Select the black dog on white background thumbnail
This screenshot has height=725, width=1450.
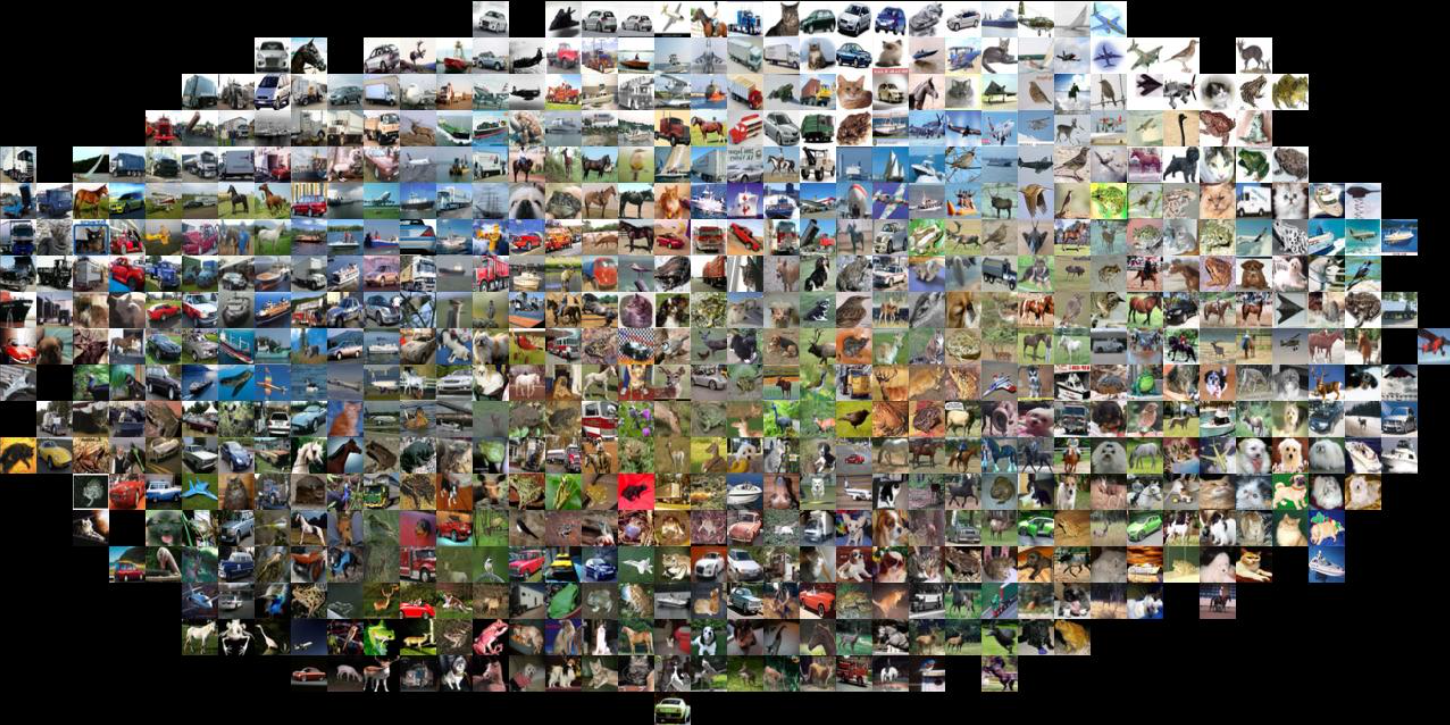pos(1181,164)
